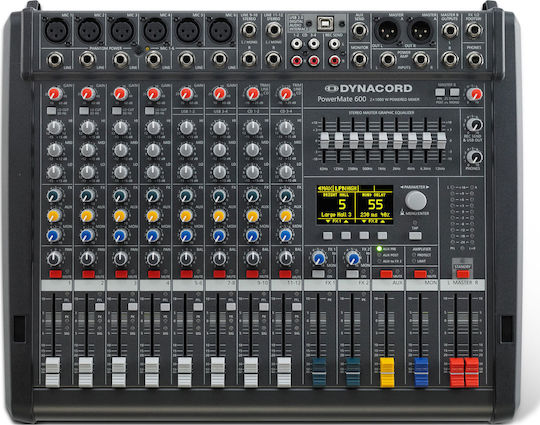This screenshot has width=540, height=425.
Task: Click the blue FX 1 to MON knob
Action: [x=319, y=258]
